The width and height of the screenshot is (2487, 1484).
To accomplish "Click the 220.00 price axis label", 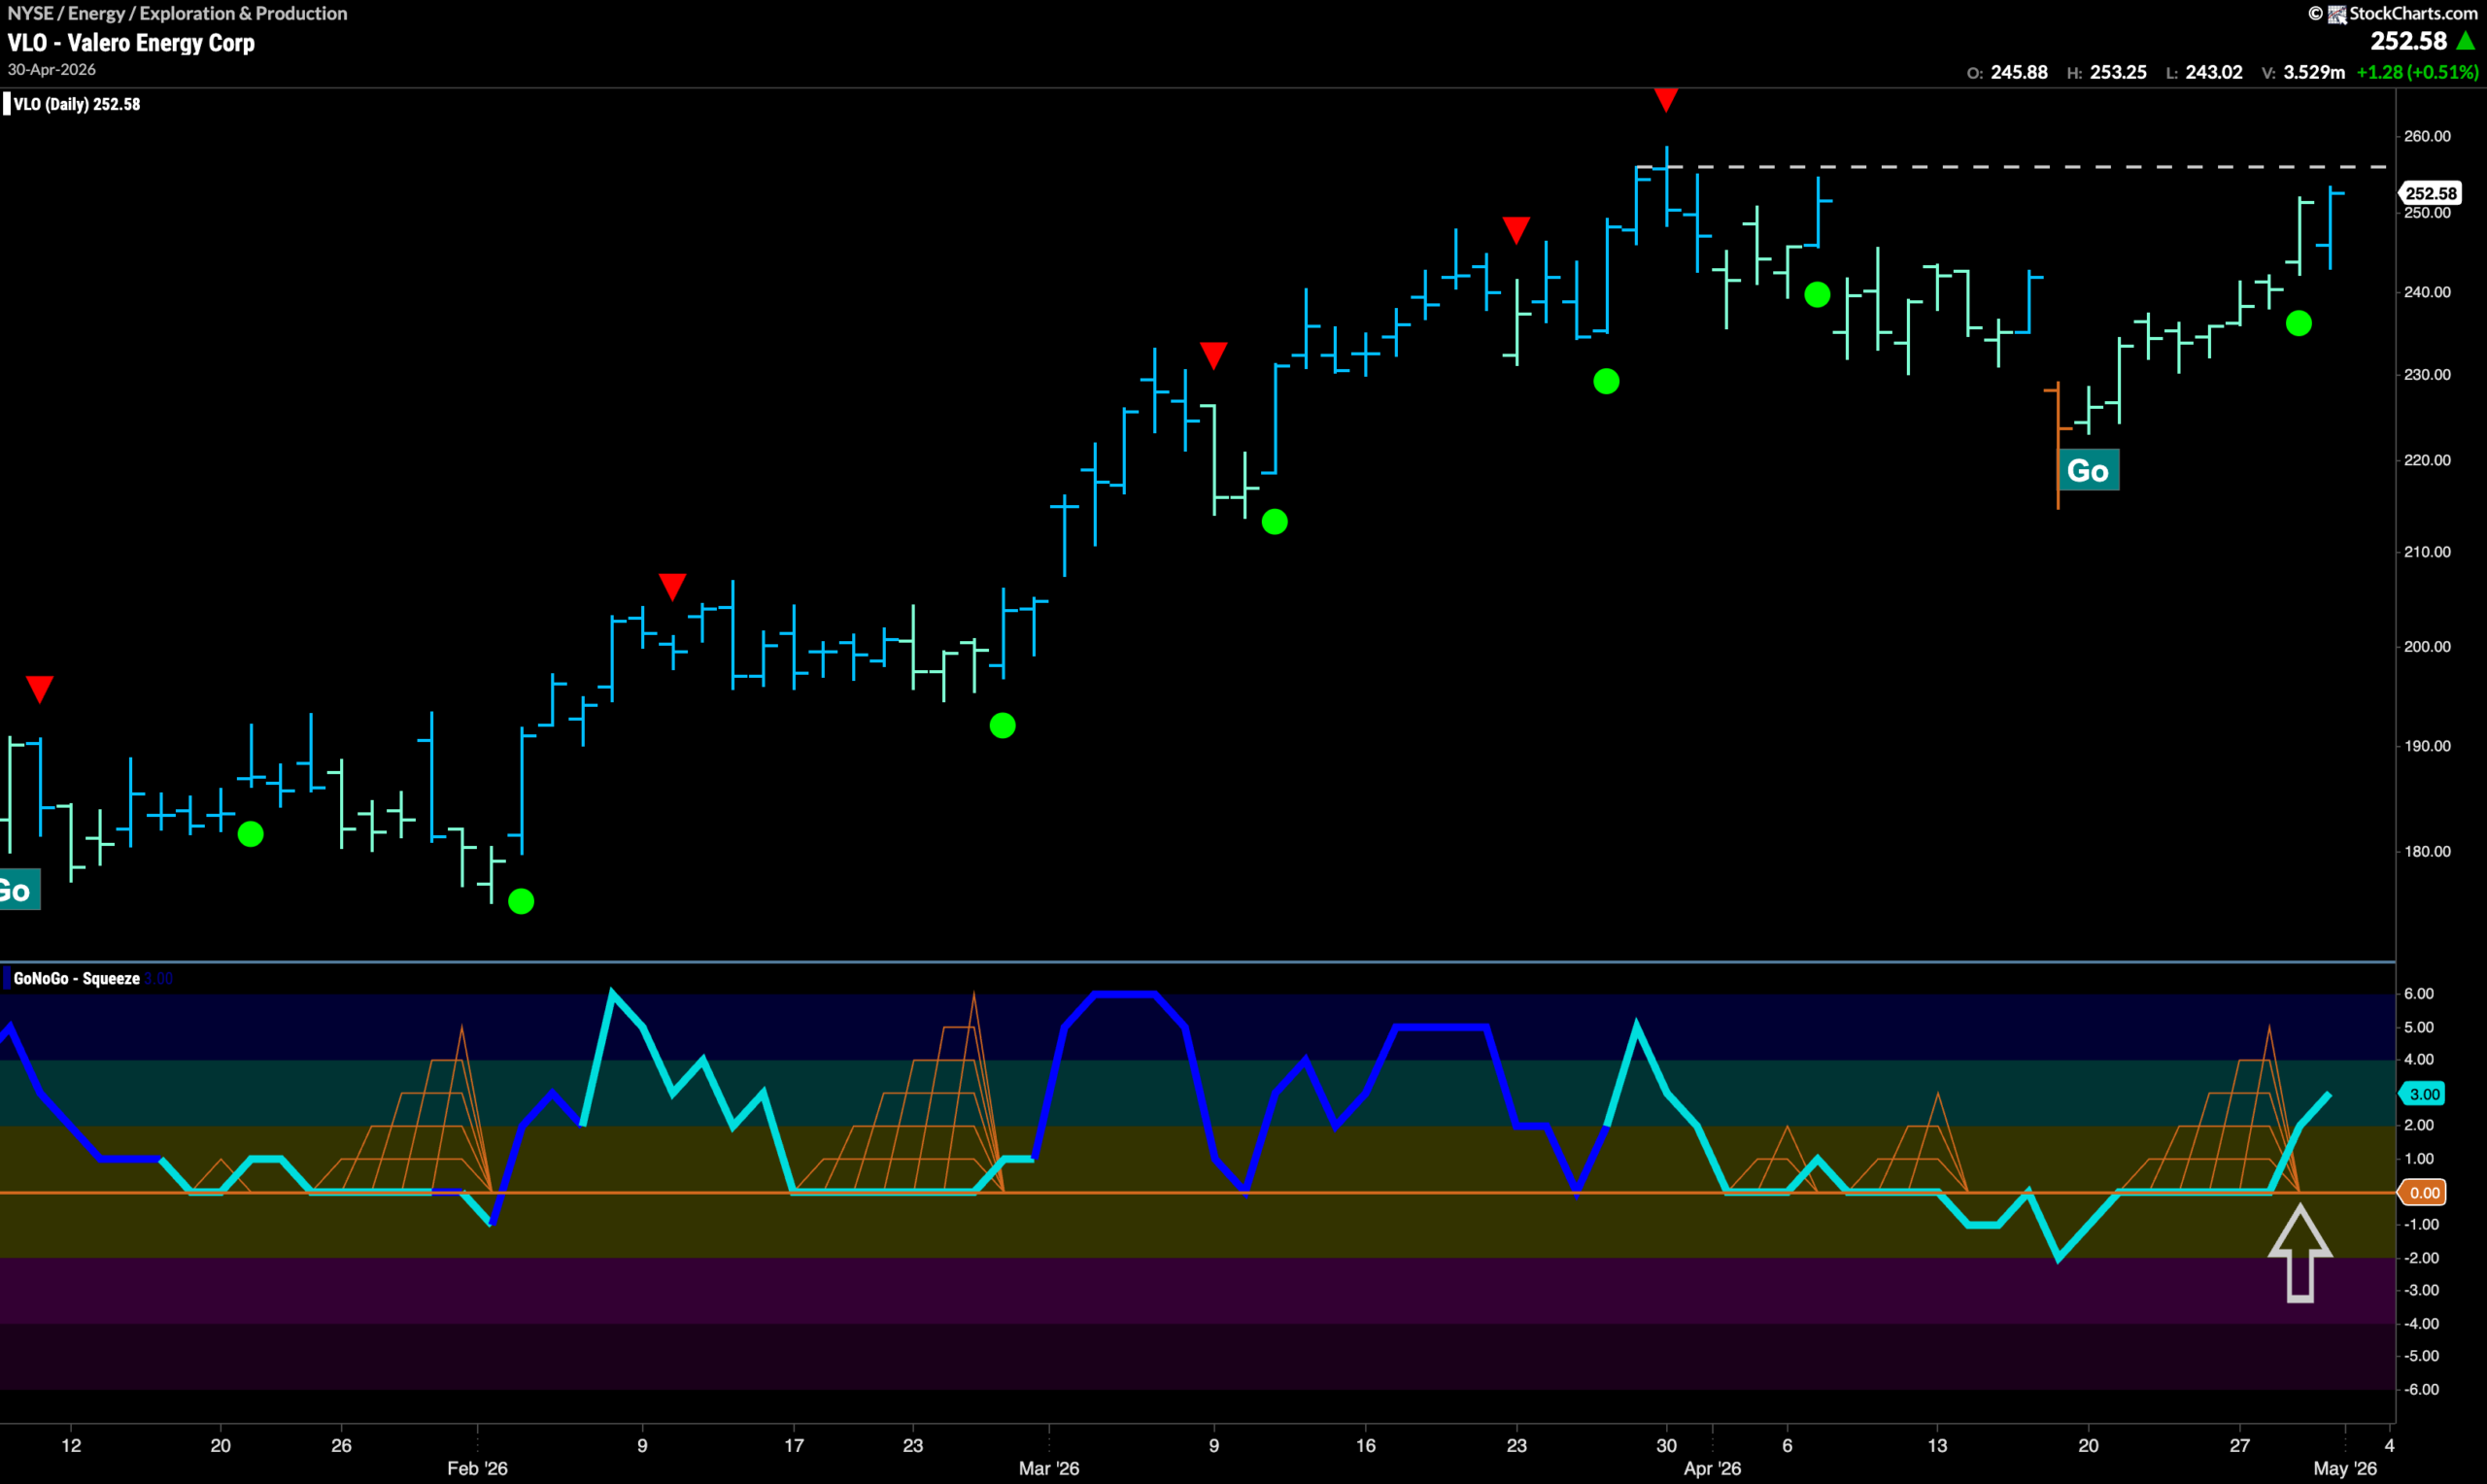I will pos(2427,460).
